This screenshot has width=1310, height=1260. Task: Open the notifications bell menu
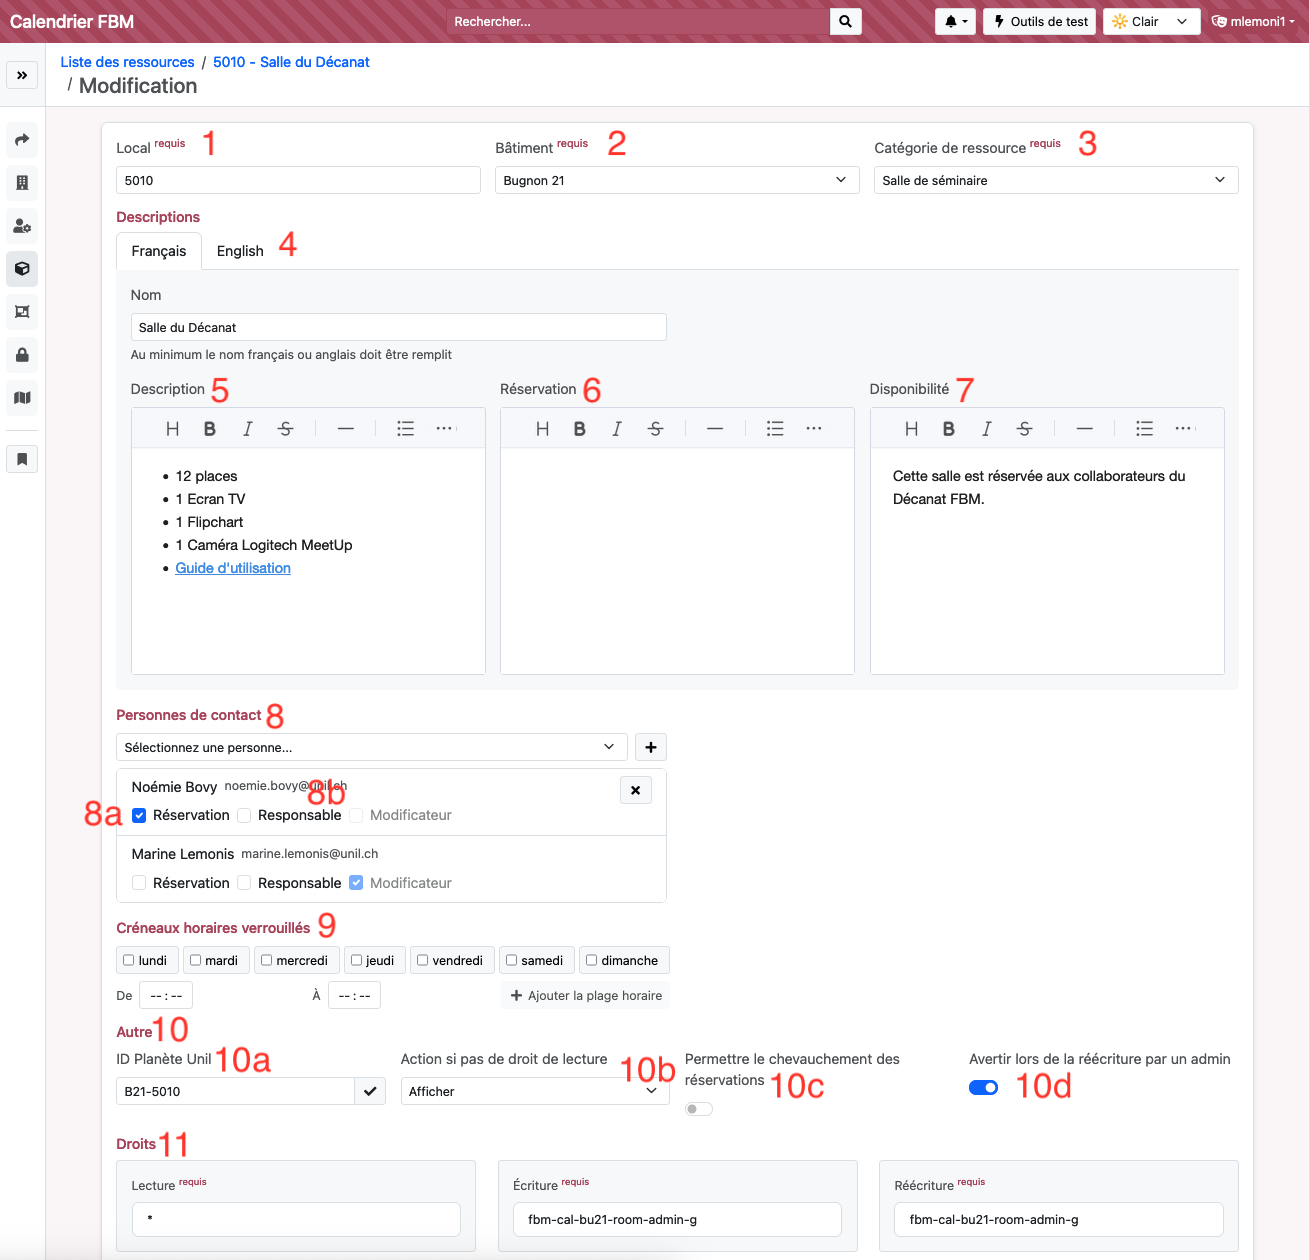click(954, 21)
